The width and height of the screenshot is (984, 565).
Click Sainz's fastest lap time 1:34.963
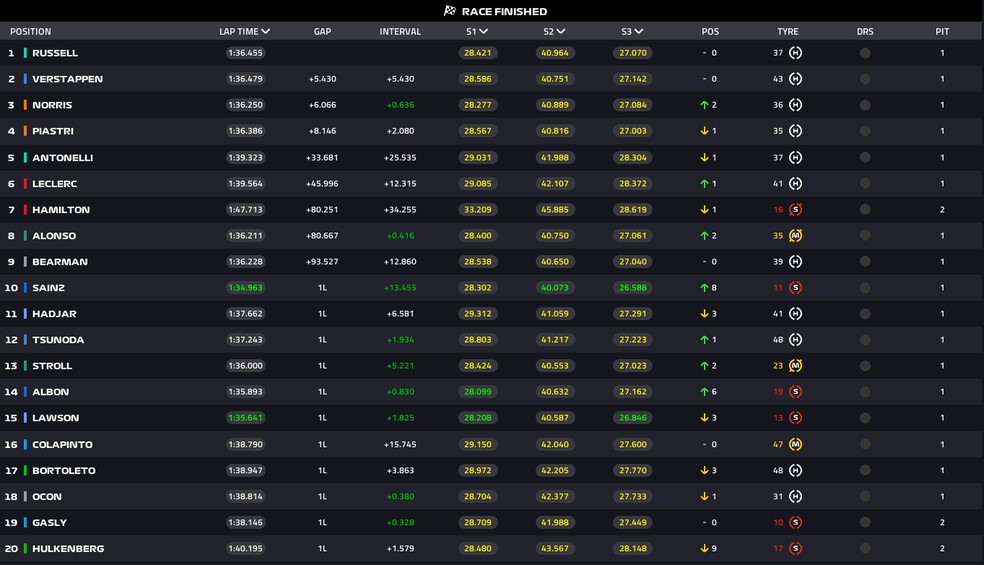pyautogui.click(x=245, y=288)
